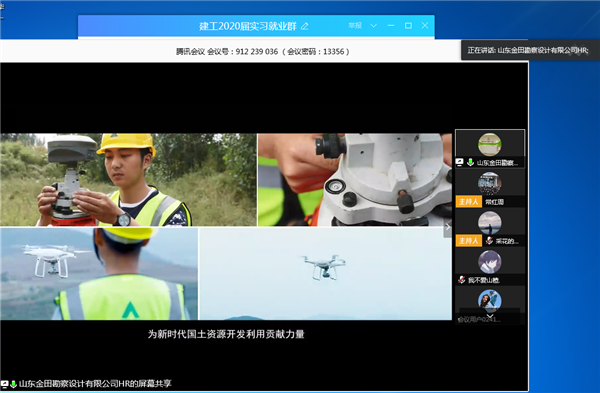Click the 主持人 badge next to 常红雨

point(468,202)
